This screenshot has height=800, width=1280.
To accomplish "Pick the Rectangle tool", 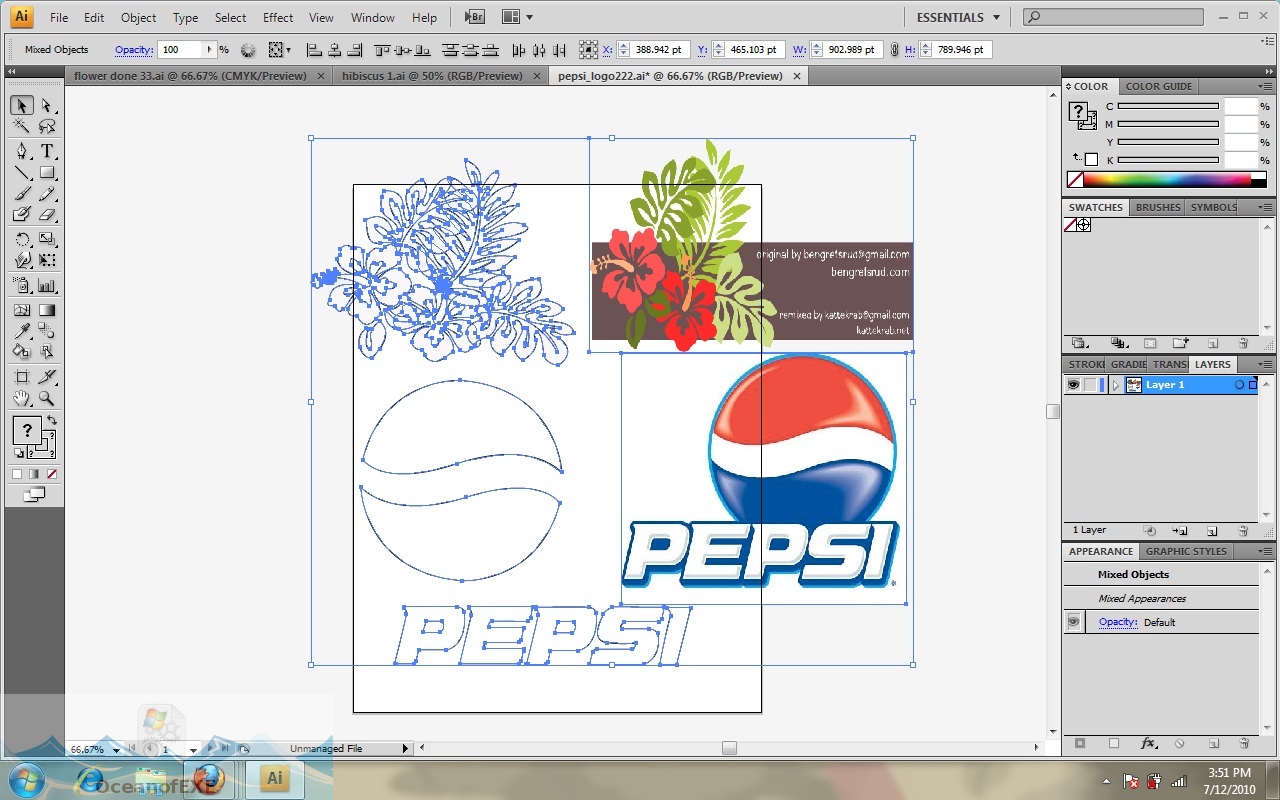I will [x=47, y=172].
